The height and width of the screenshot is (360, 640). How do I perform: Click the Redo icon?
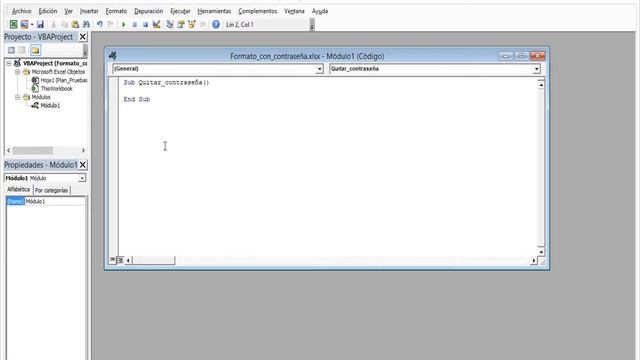(x=110, y=24)
